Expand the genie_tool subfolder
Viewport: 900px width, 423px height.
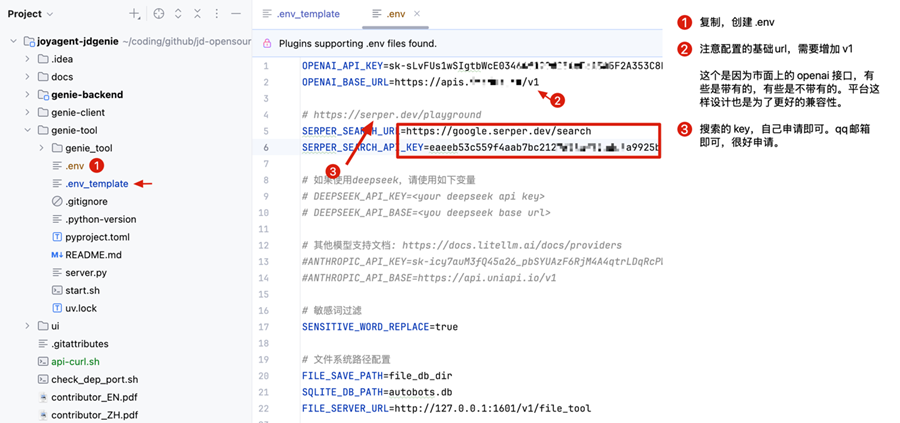[x=41, y=148]
